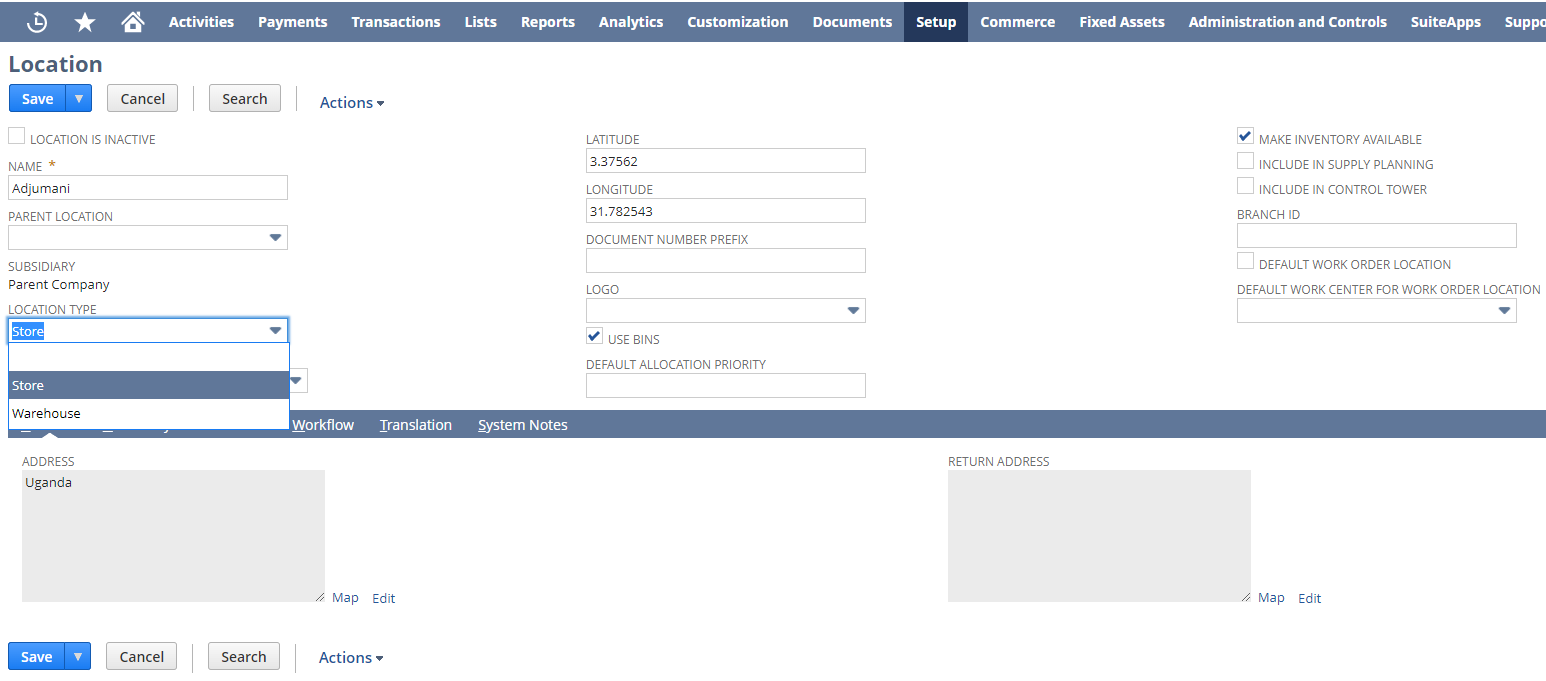Disable the USE BINS option

pos(594,335)
